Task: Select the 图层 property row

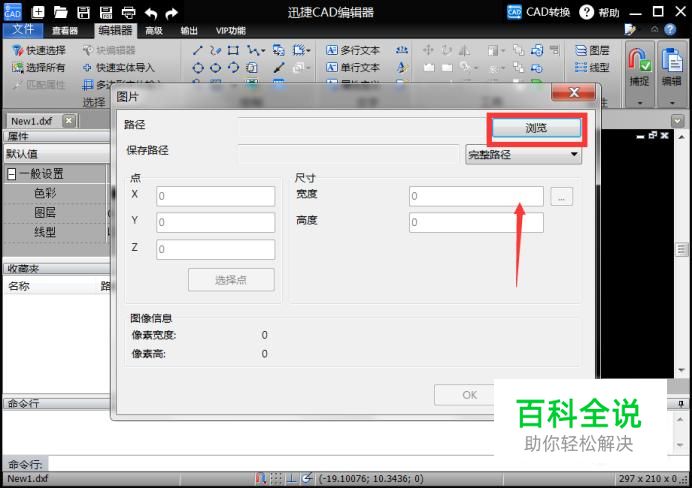Action: 56,213
